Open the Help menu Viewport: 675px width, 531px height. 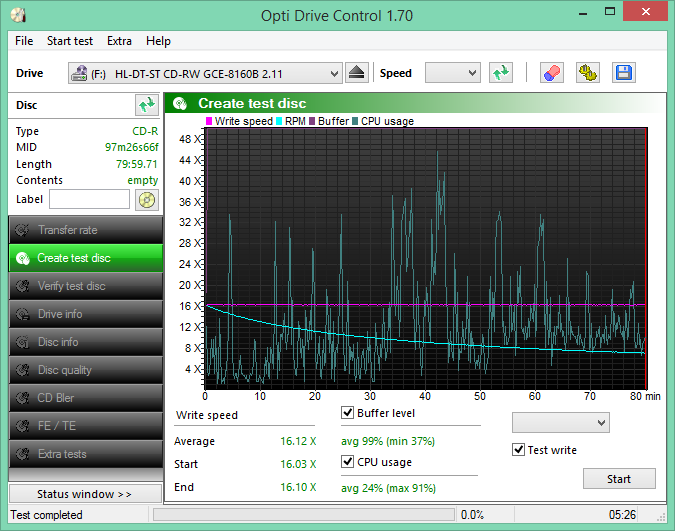click(x=158, y=41)
